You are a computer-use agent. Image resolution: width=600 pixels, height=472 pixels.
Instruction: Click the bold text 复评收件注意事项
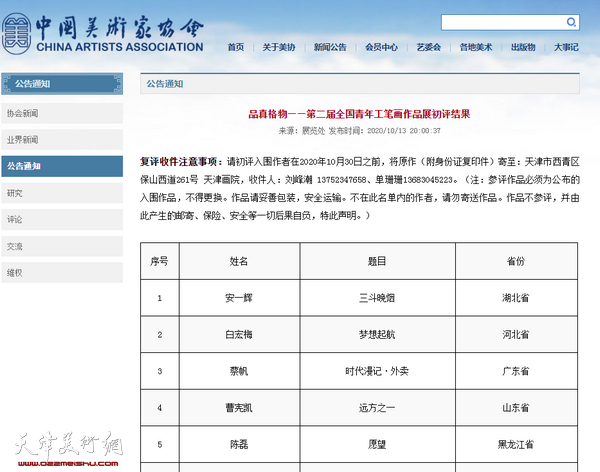[x=179, y=162]
